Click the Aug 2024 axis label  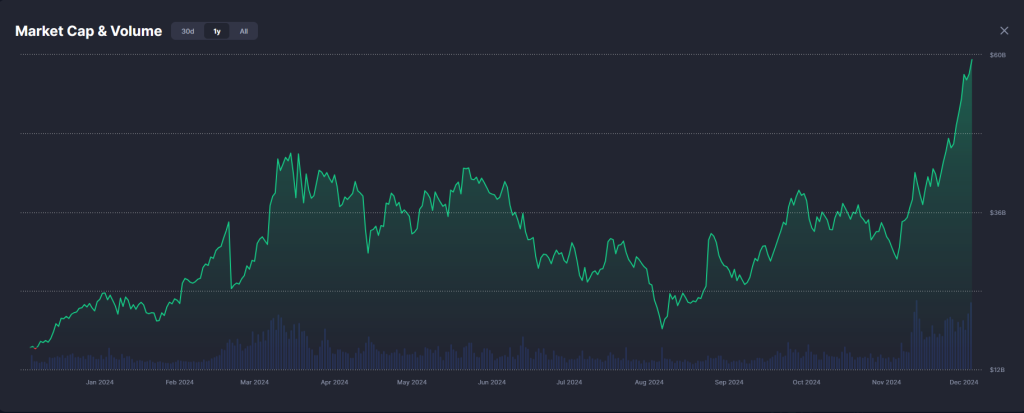649,382
